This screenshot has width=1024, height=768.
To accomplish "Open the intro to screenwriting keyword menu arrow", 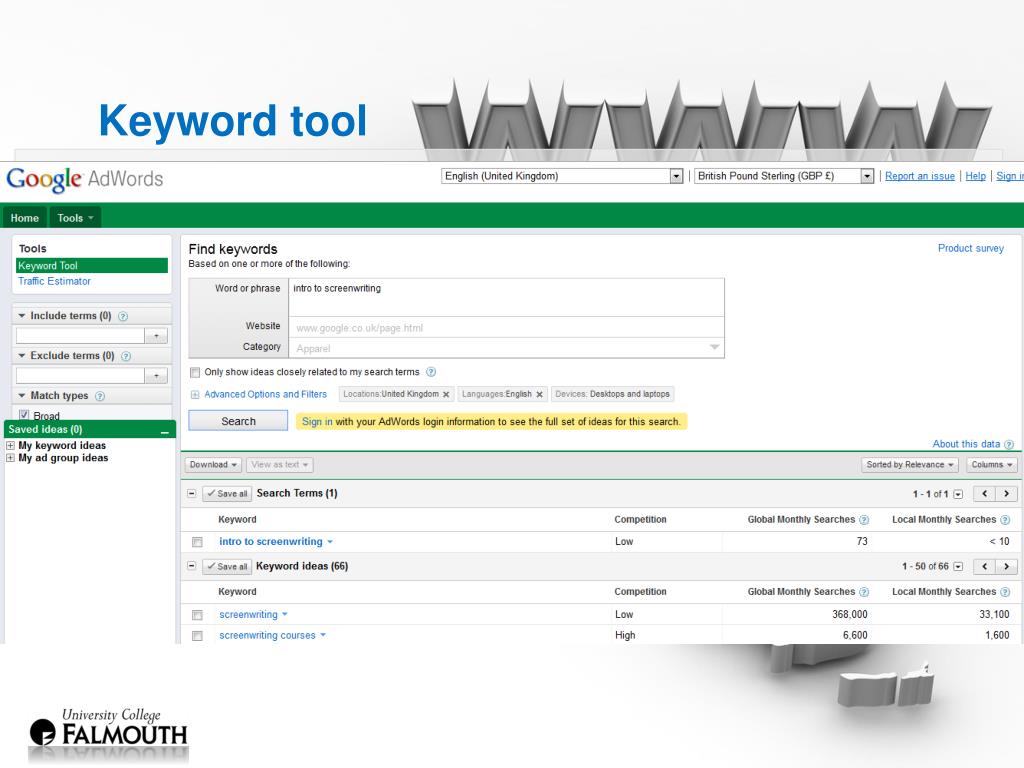I will click(x=330, y=541).
